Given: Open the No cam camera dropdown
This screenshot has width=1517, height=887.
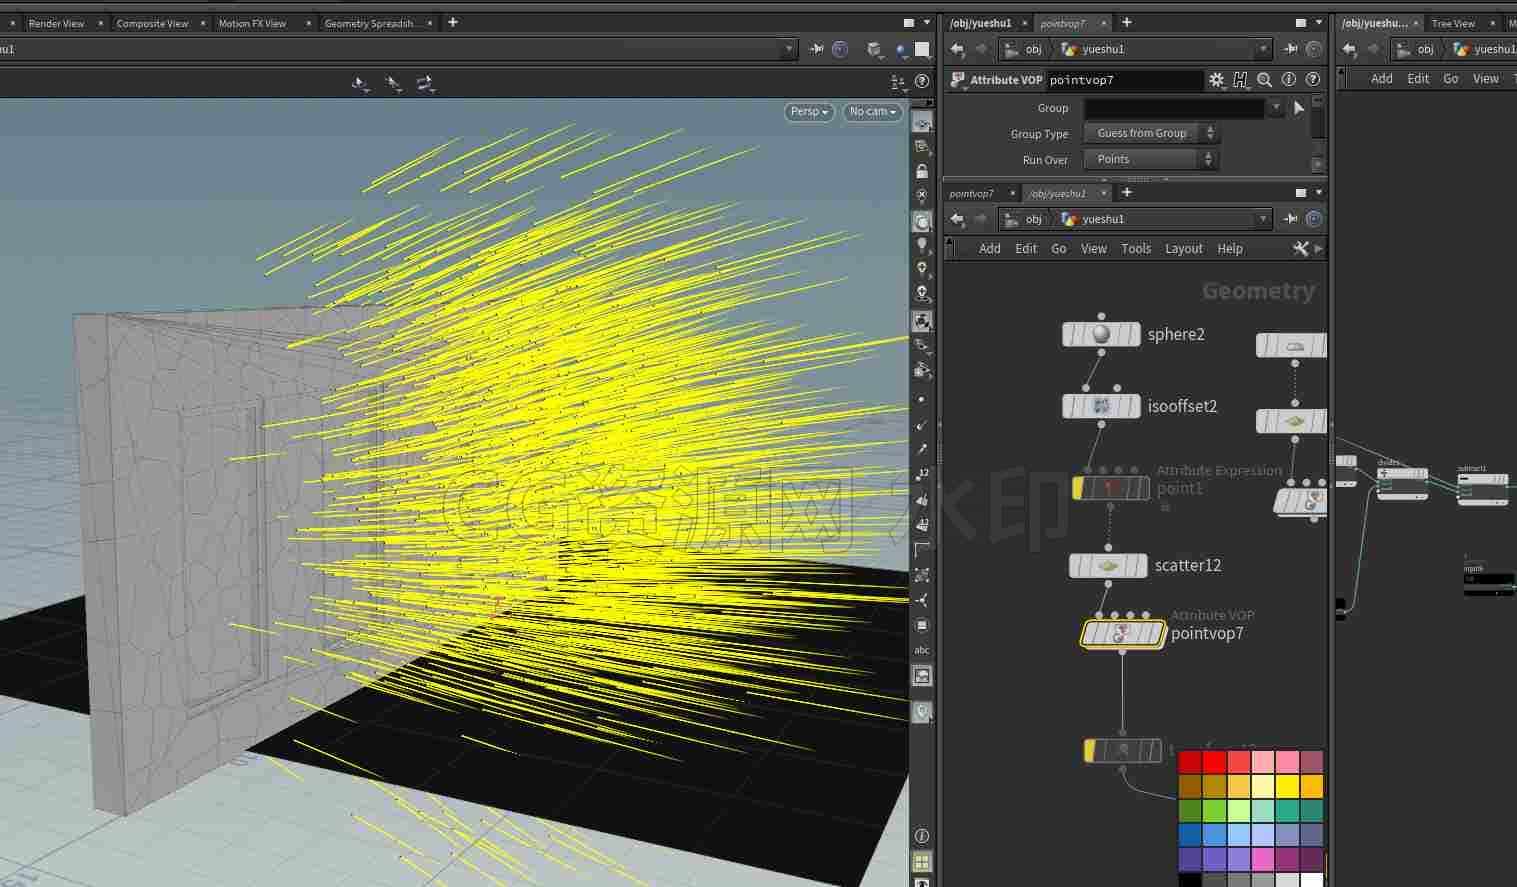Looking at the screenshot, I should click(x=872, y=112).
